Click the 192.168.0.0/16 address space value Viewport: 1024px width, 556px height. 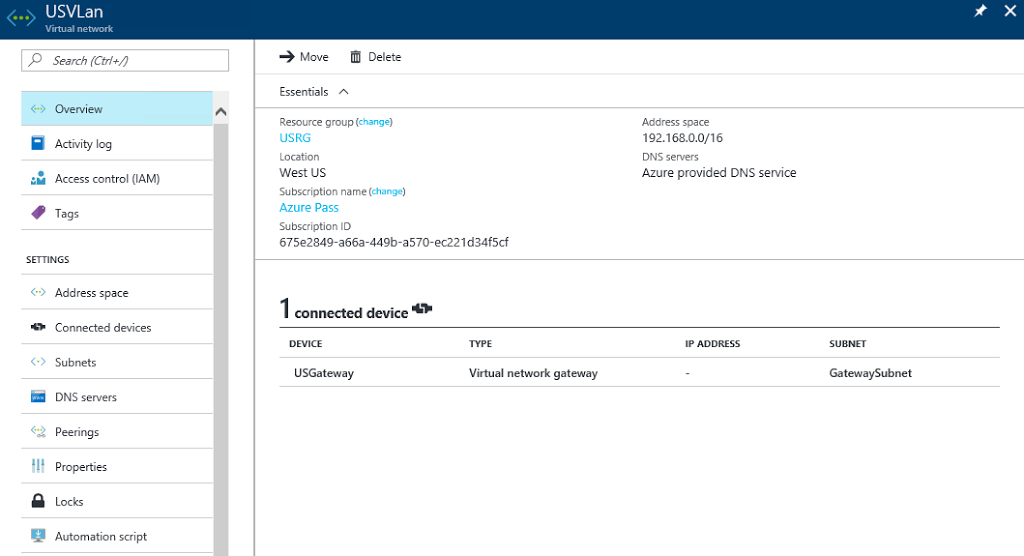pyautogui.click(x=682, y=138)
